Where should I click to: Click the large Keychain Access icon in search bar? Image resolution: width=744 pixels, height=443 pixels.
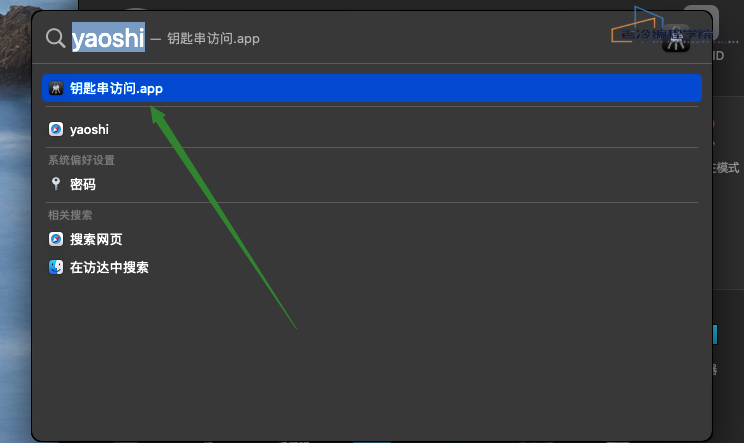point(676,39)
